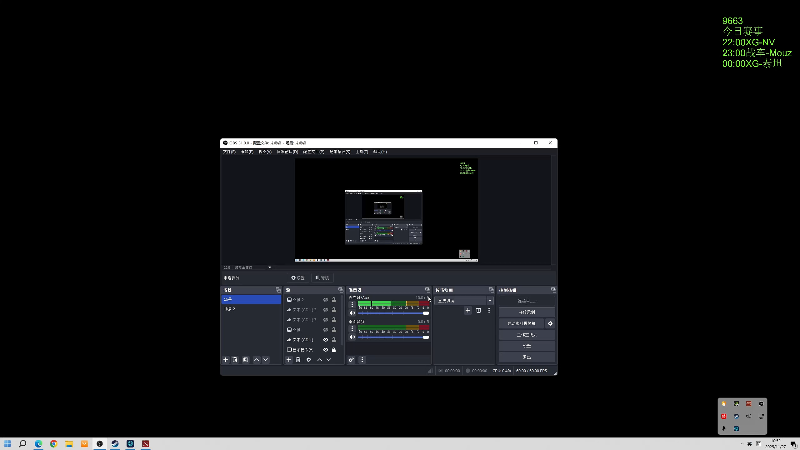Launch Google Chrome from the taskbar

tap(54, 444)
